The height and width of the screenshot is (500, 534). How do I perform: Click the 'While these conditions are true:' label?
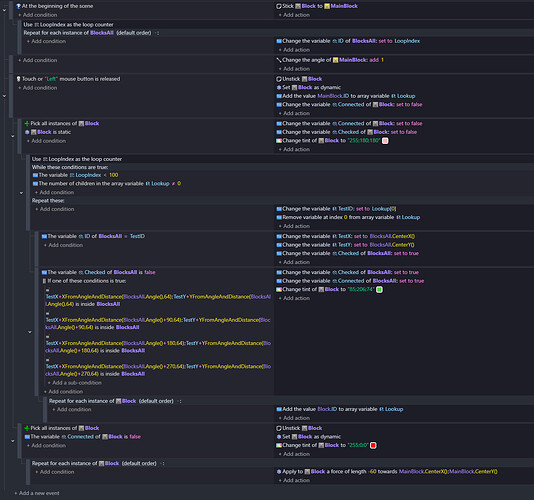[x=70, y=167]
